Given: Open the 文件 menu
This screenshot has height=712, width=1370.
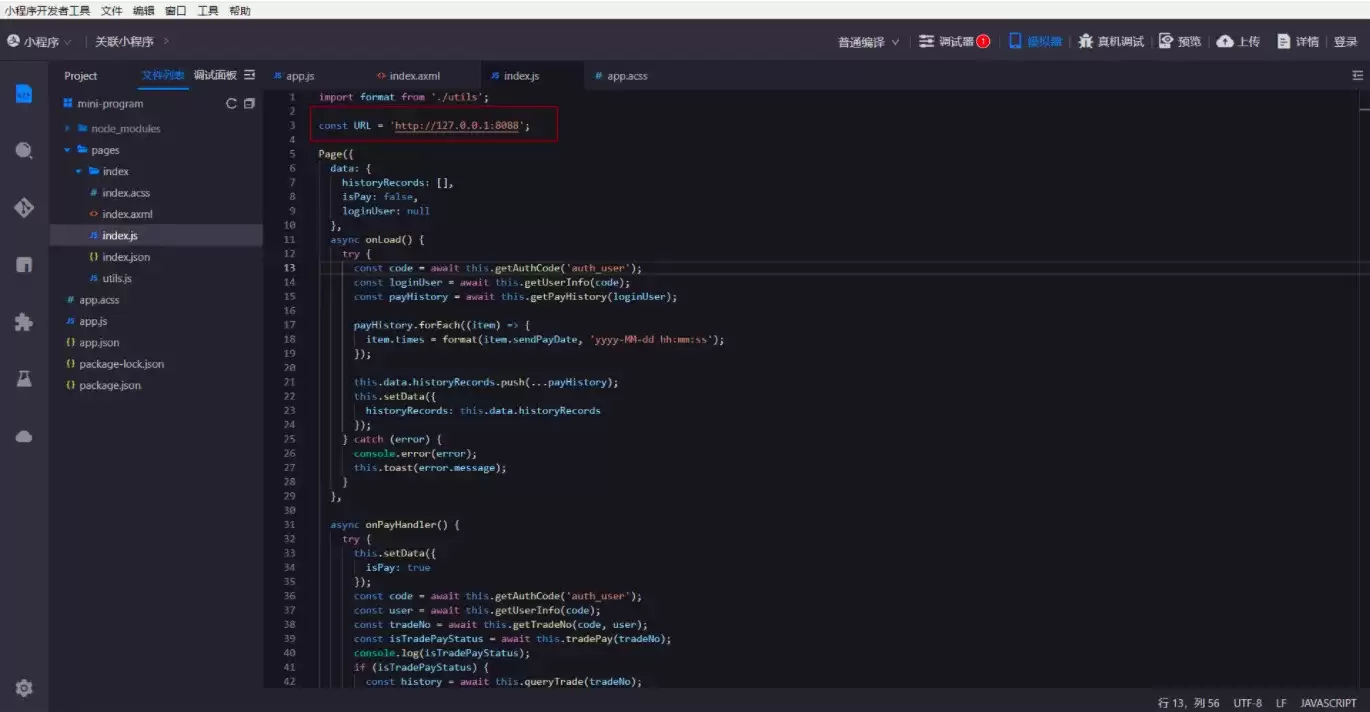Looking at the screenshot, I should [x=112, y=11].
